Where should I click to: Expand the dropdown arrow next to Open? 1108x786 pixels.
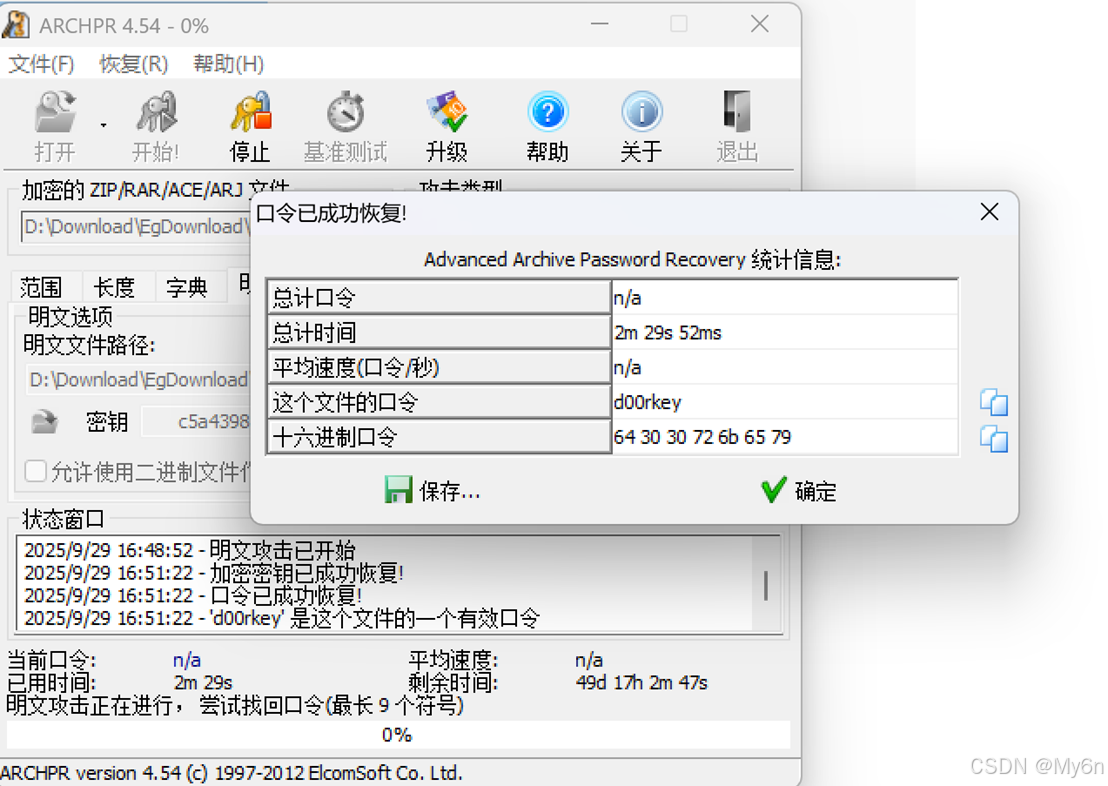point(104,125)
